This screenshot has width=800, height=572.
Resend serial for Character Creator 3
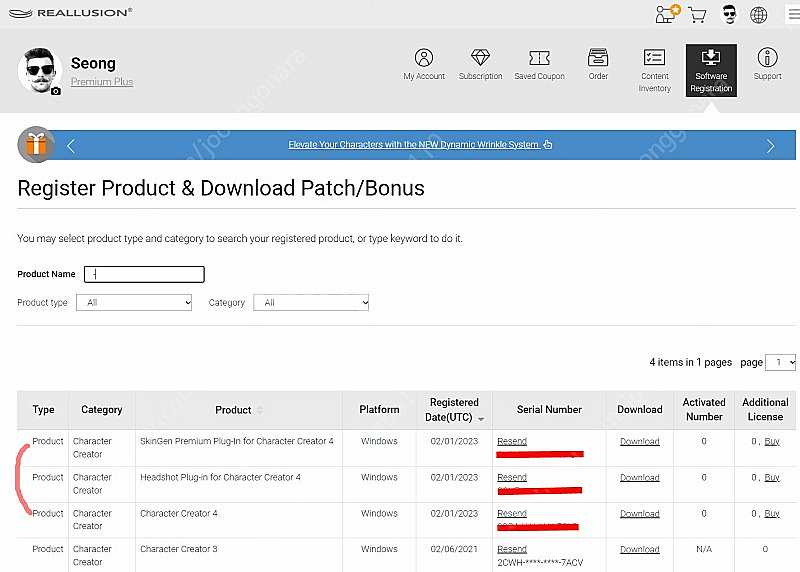pyautogui.click(x=512, y=549)
